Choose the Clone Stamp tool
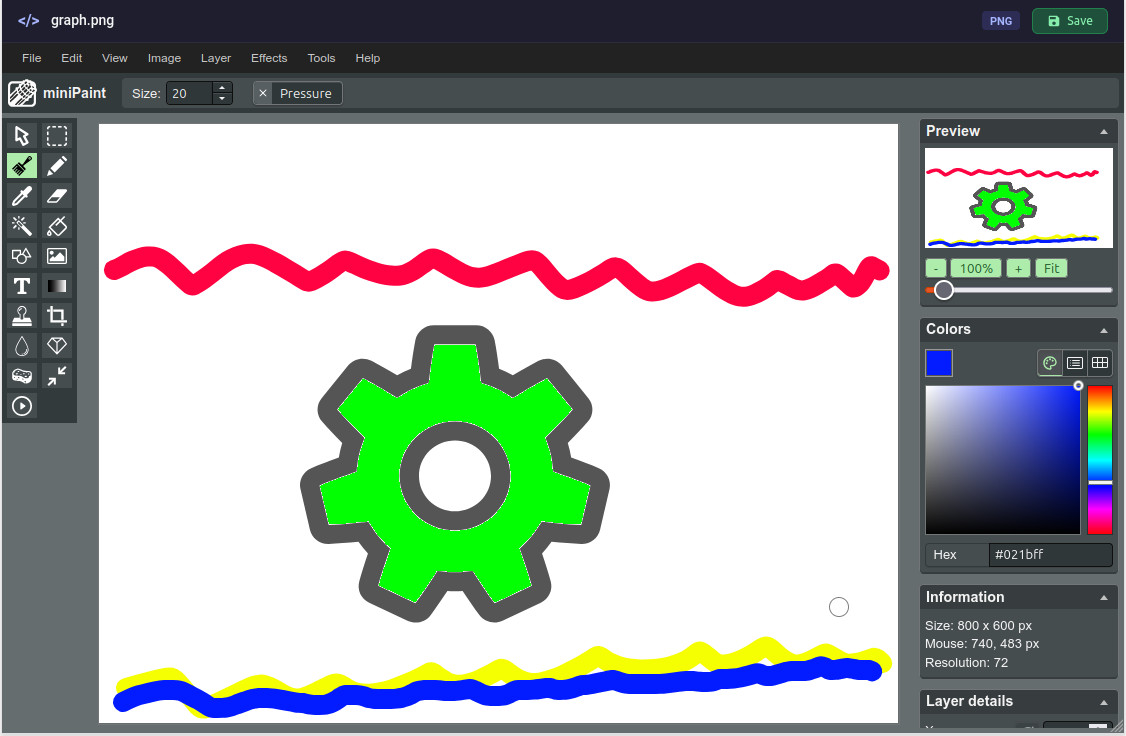This screenshot has width=1126, height=736. pyautogui.click(x=22, y=317)
